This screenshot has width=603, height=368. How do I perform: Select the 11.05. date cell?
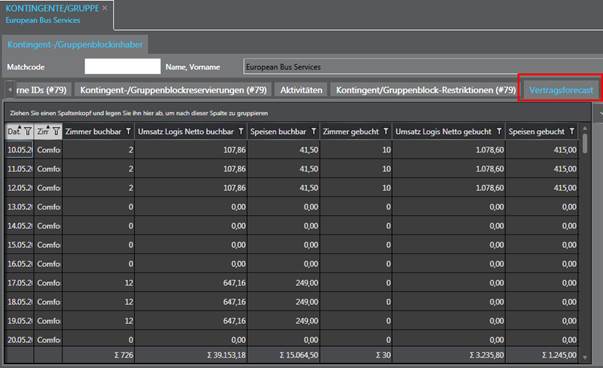pos(20,169)
